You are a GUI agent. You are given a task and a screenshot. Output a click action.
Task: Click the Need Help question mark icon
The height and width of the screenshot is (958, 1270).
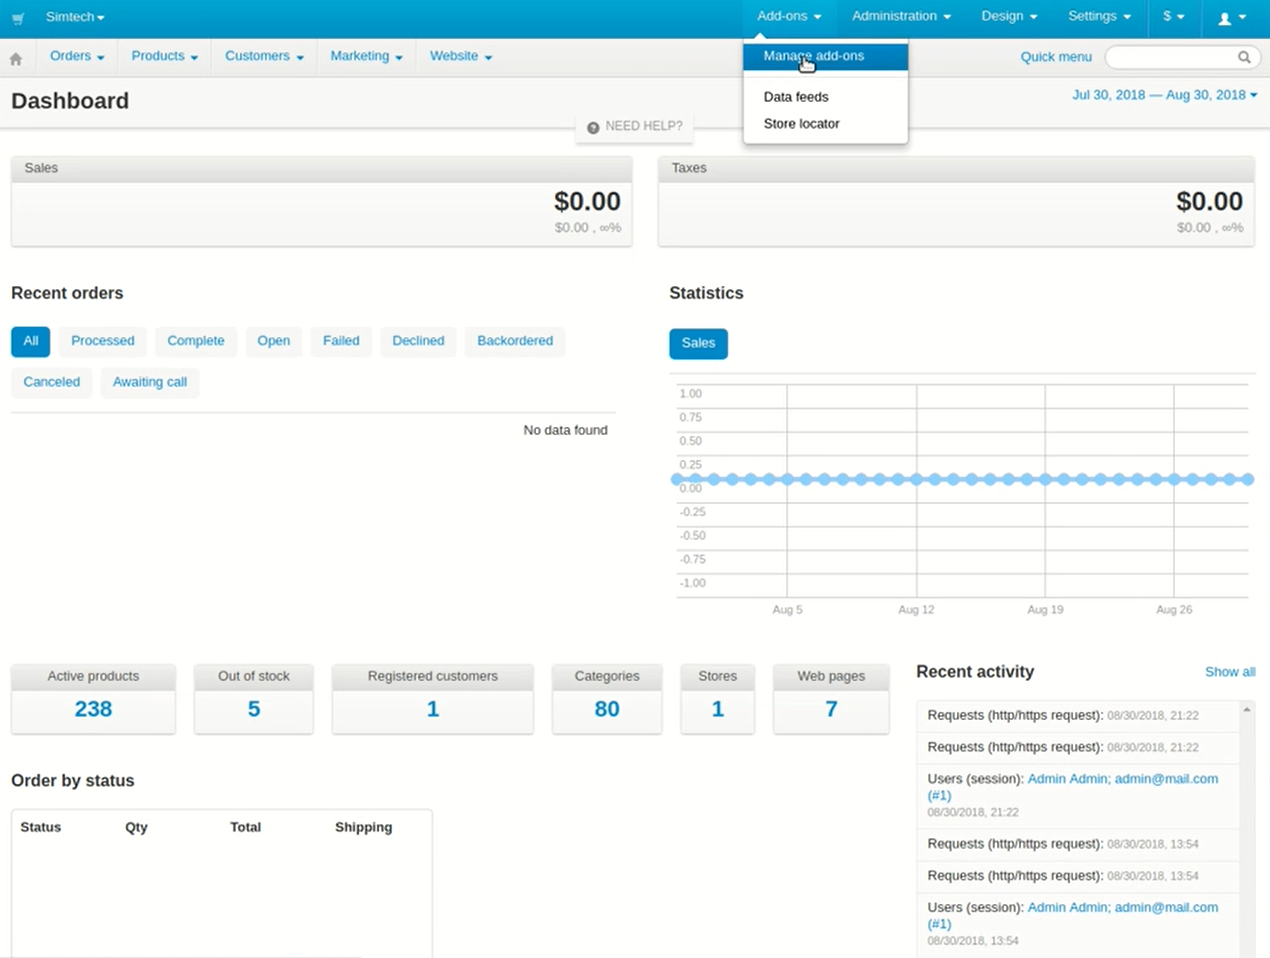(x=593, y=127)
